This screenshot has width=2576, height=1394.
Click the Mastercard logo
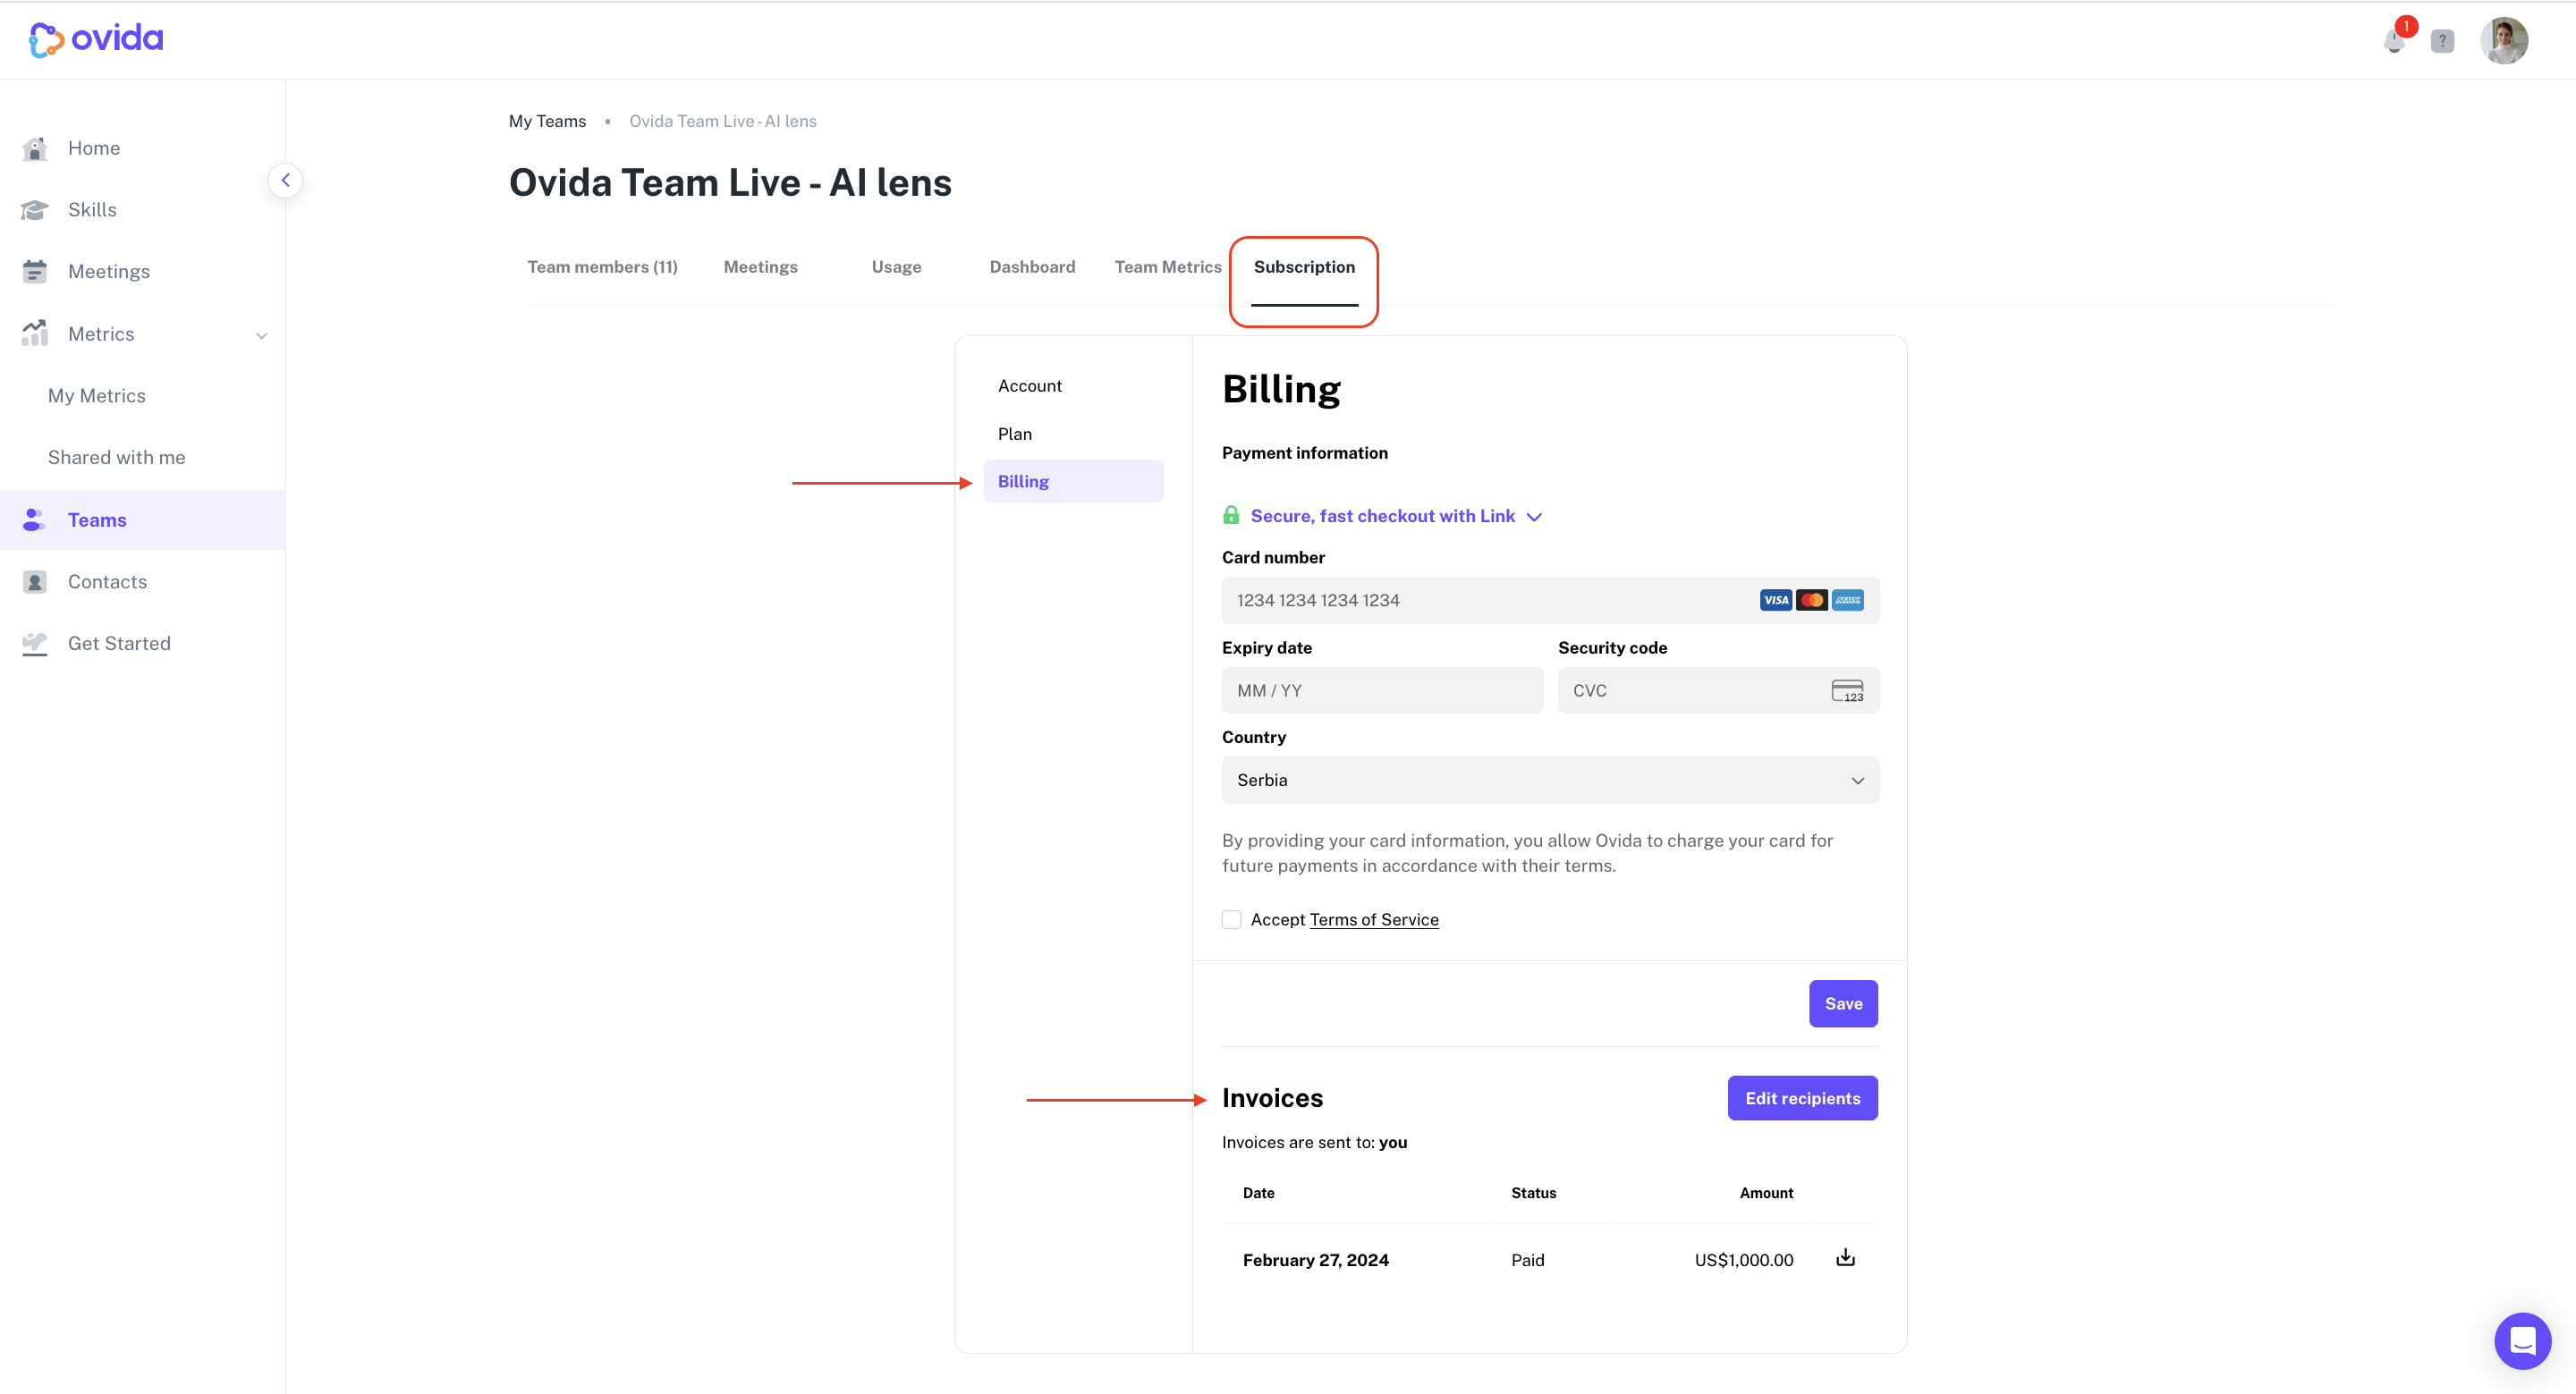1811,600
